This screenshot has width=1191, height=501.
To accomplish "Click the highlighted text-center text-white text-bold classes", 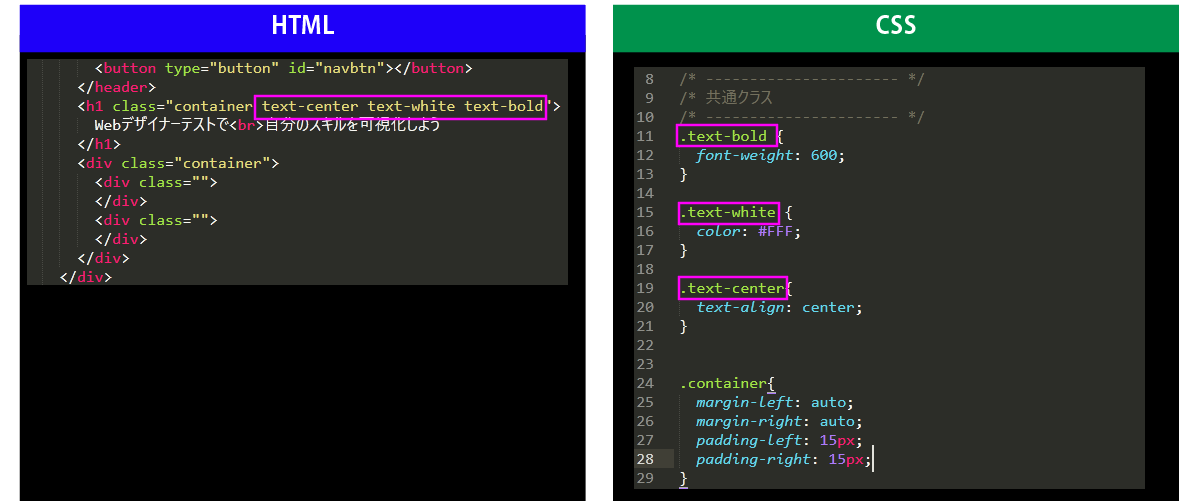I will pyautogui.click(x=401, y=107).
